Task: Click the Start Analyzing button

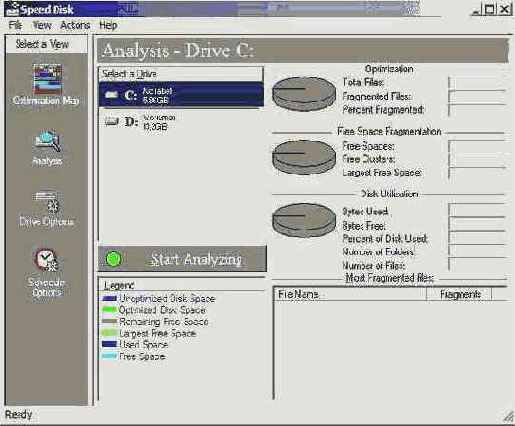Action: click(182, 259)
